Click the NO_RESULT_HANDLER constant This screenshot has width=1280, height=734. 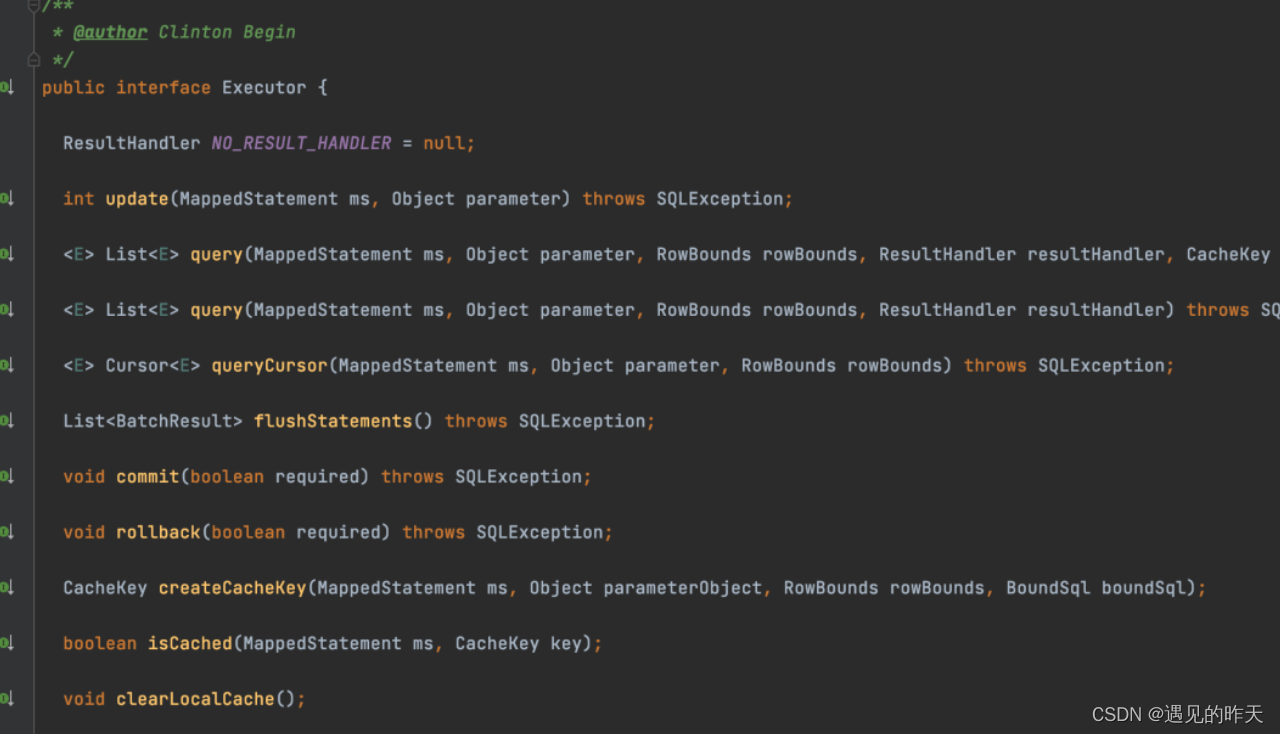tap(301, 143)
